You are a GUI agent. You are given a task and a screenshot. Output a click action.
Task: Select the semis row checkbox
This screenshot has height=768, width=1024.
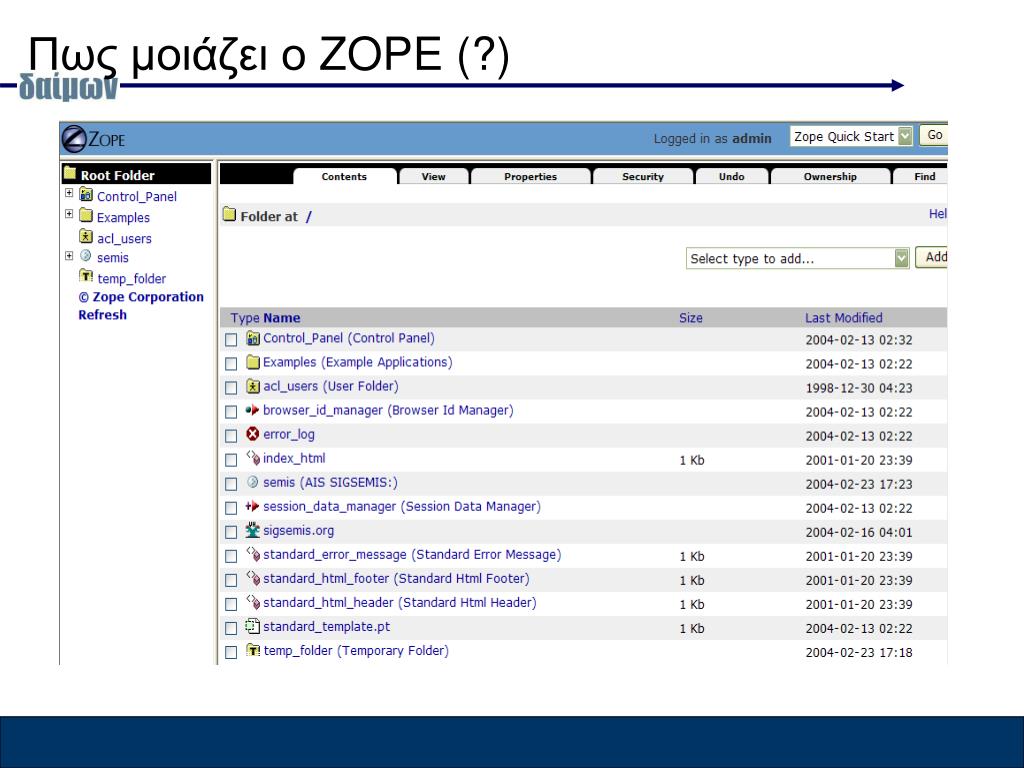tap(231, 484)
